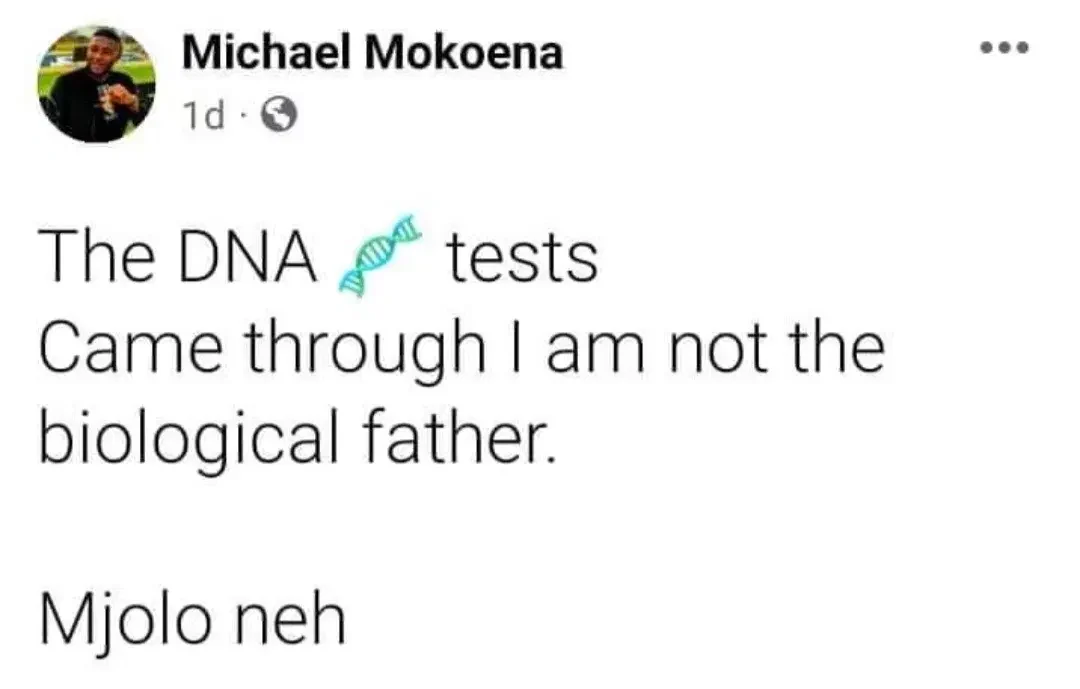Viewport: 1080px width, 689px height.
Task: Click the globe public privacy icon
Action: pyautogui.click(x=279, y=118)
